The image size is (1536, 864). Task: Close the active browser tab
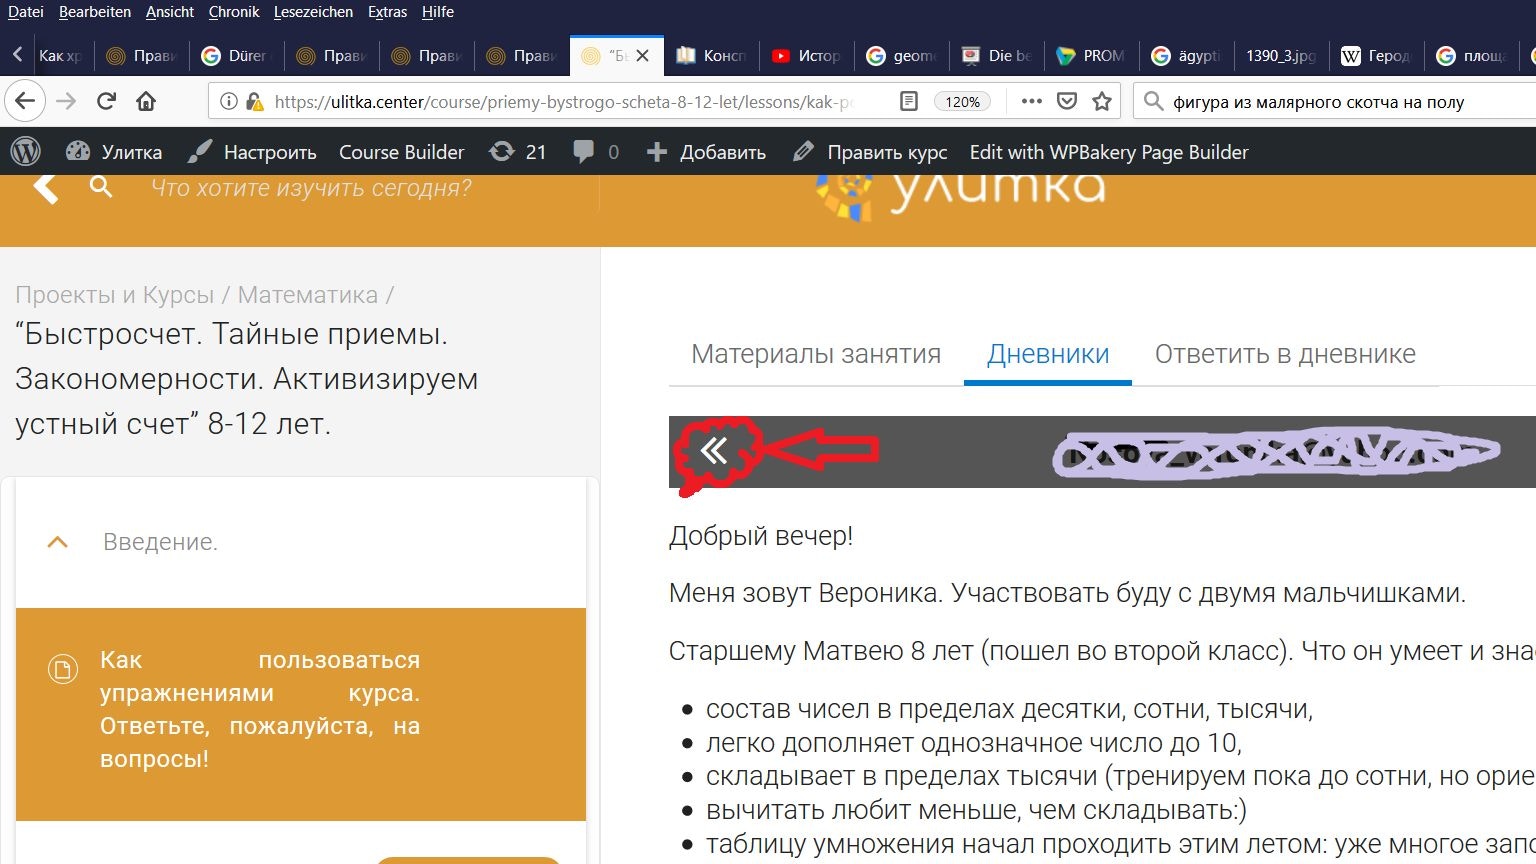[x=643, y=56]
